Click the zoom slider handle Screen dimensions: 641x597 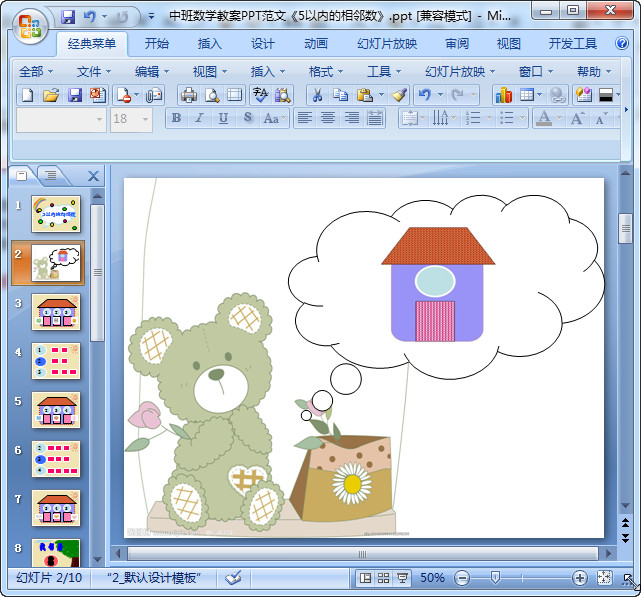[495, 578]
